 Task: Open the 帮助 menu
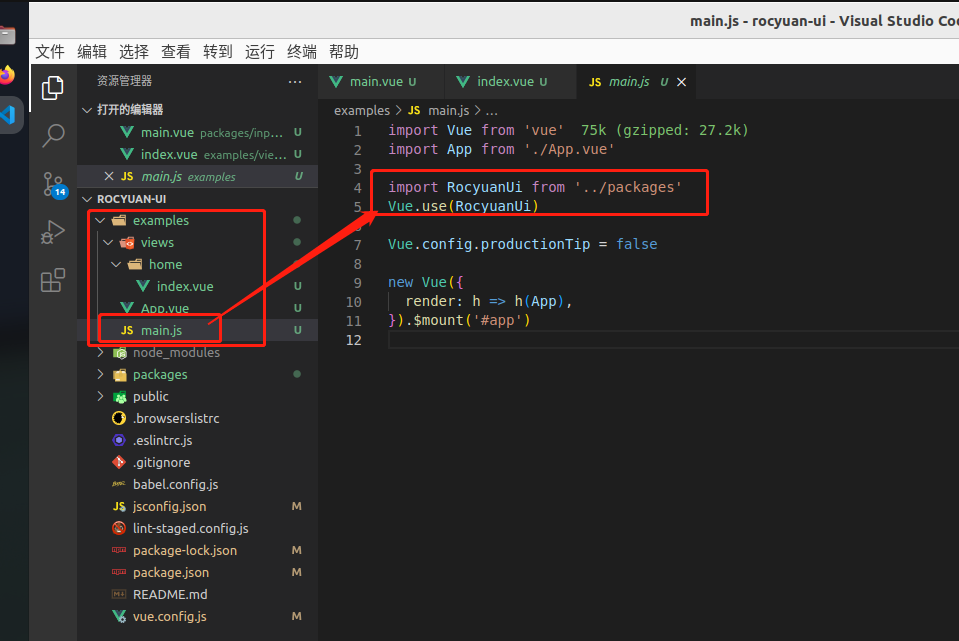click(344, 52)
